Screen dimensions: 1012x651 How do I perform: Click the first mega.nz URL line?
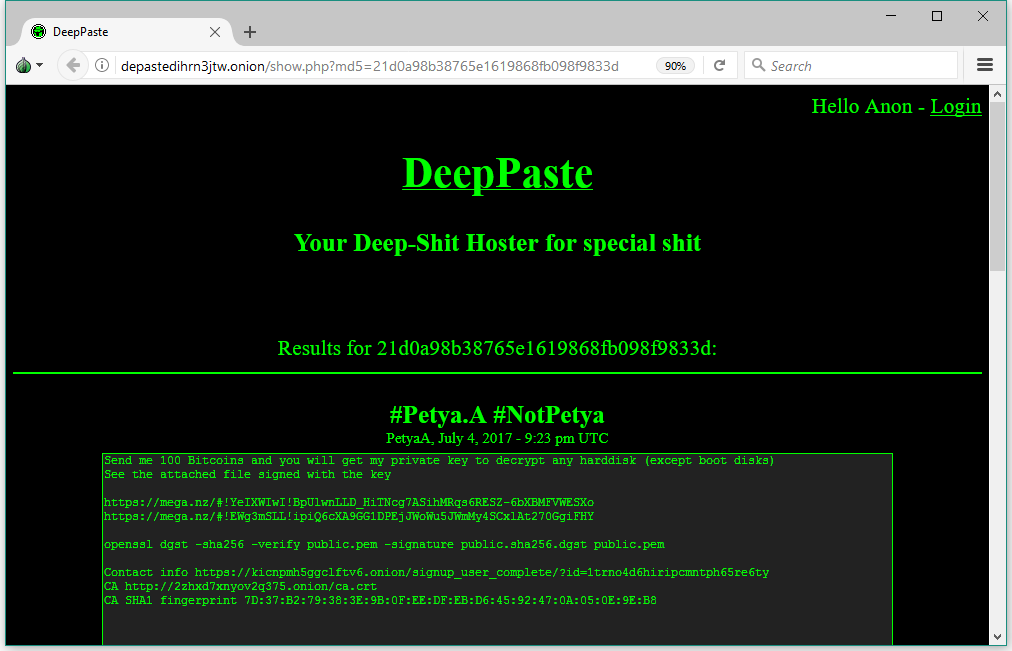click(x=349, y=503)
